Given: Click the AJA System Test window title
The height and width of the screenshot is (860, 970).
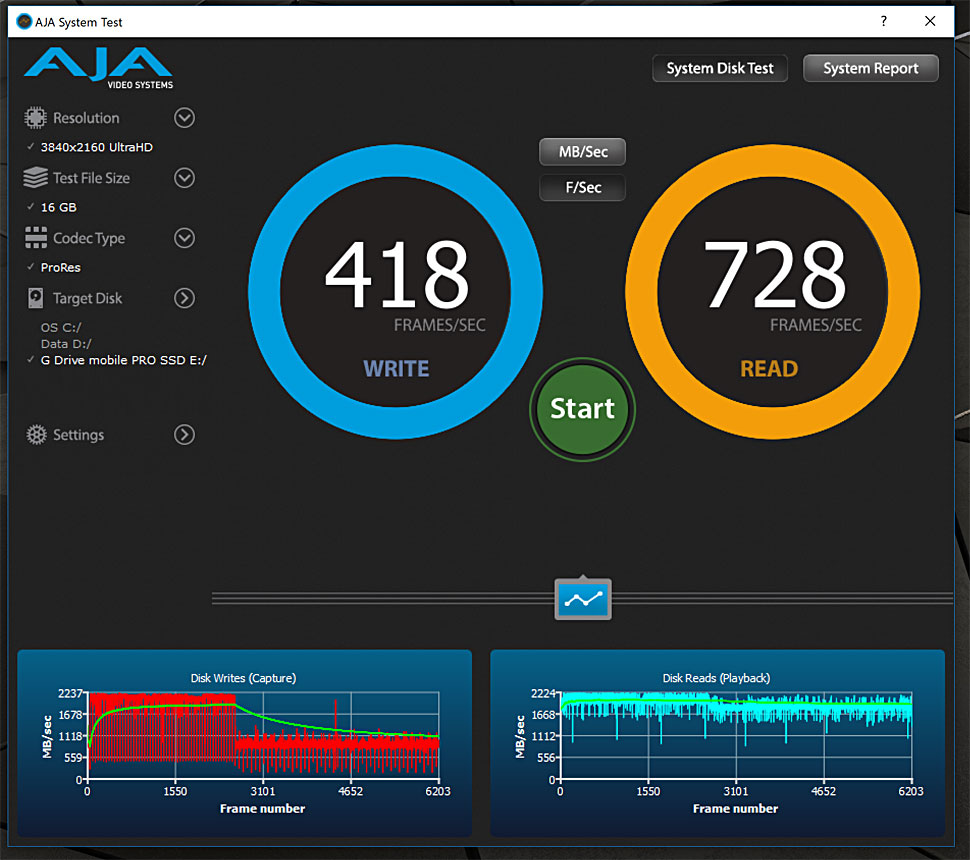Looking at the screenshot, I should [79, 22].
